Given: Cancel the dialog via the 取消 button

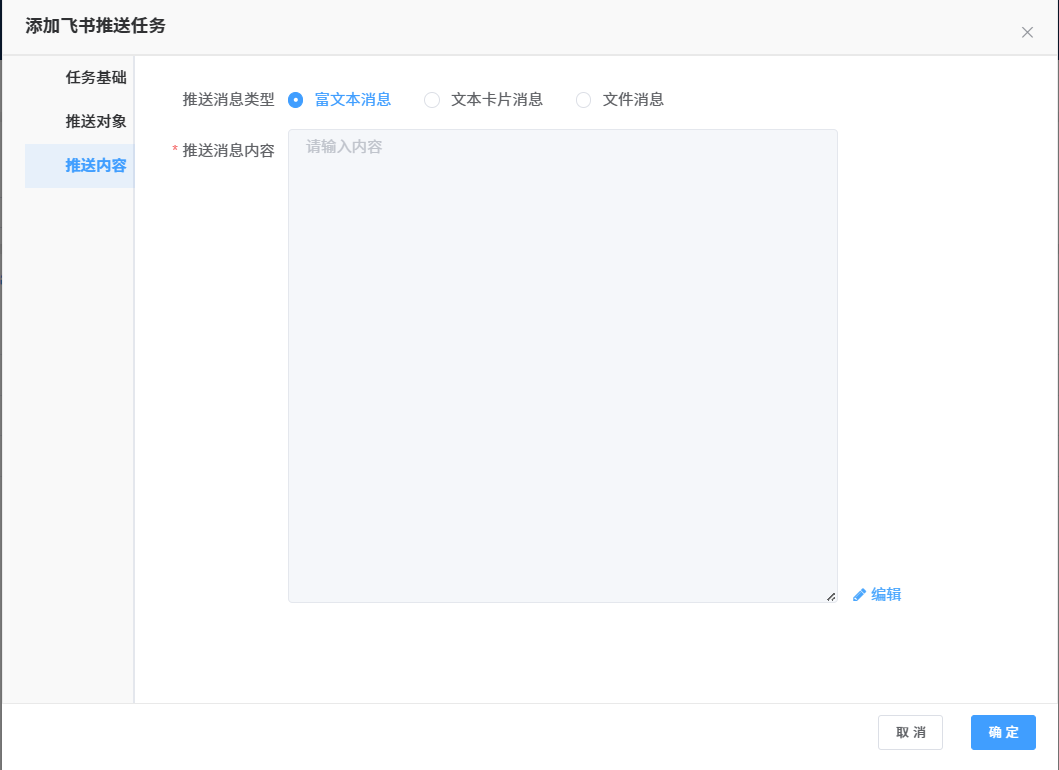Looking at the screenshot, I should tap(910, 732).
